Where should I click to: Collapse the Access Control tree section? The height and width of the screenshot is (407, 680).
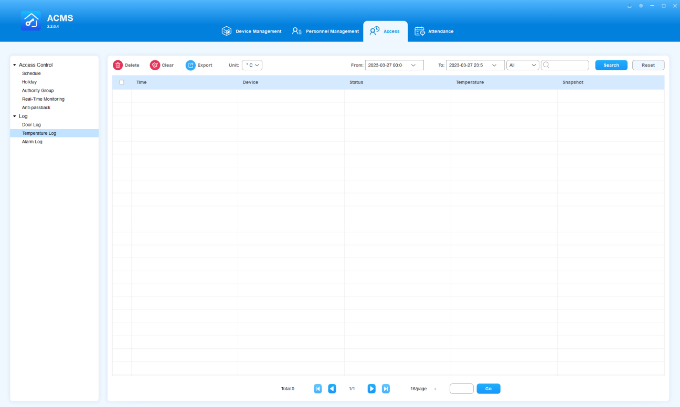pos(15,65)
